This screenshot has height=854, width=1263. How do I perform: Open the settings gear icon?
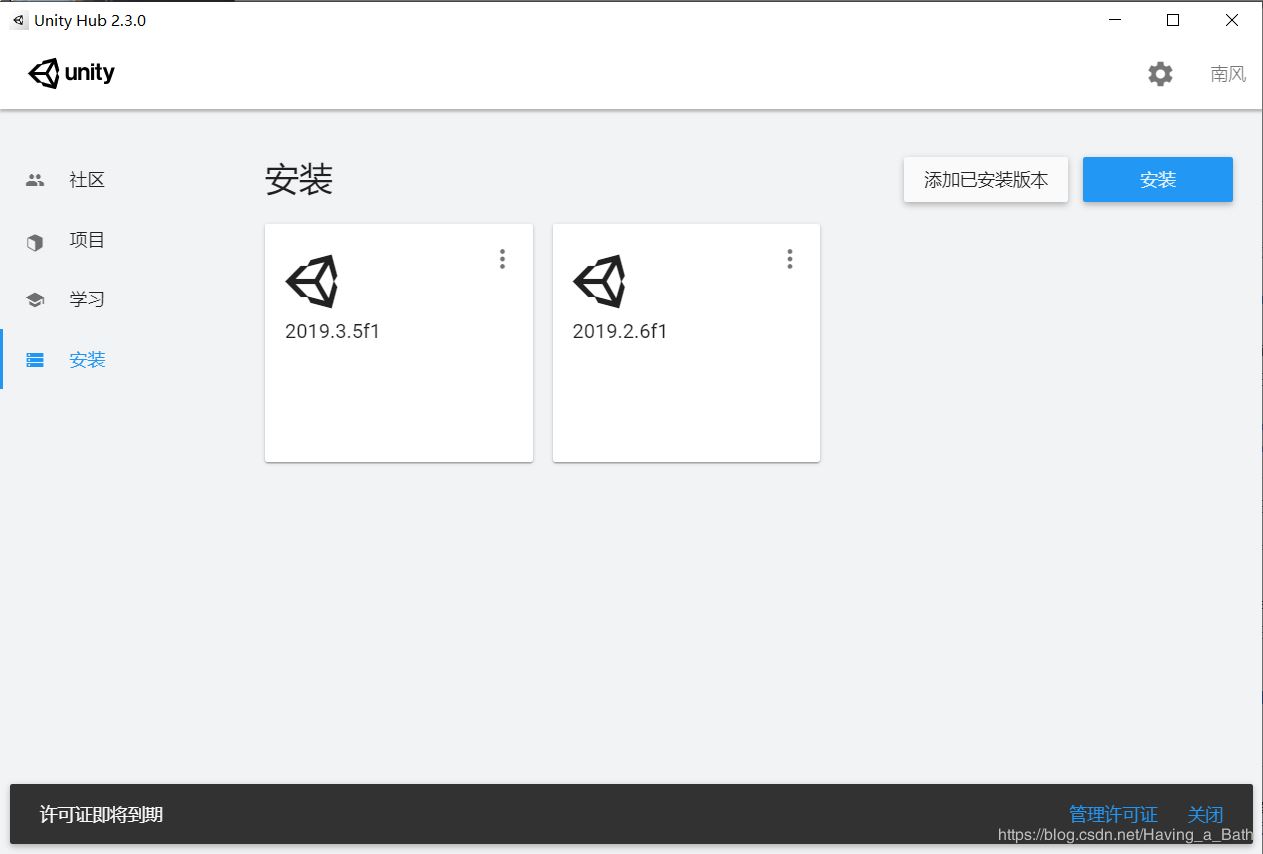click(x=1160, y=74)
